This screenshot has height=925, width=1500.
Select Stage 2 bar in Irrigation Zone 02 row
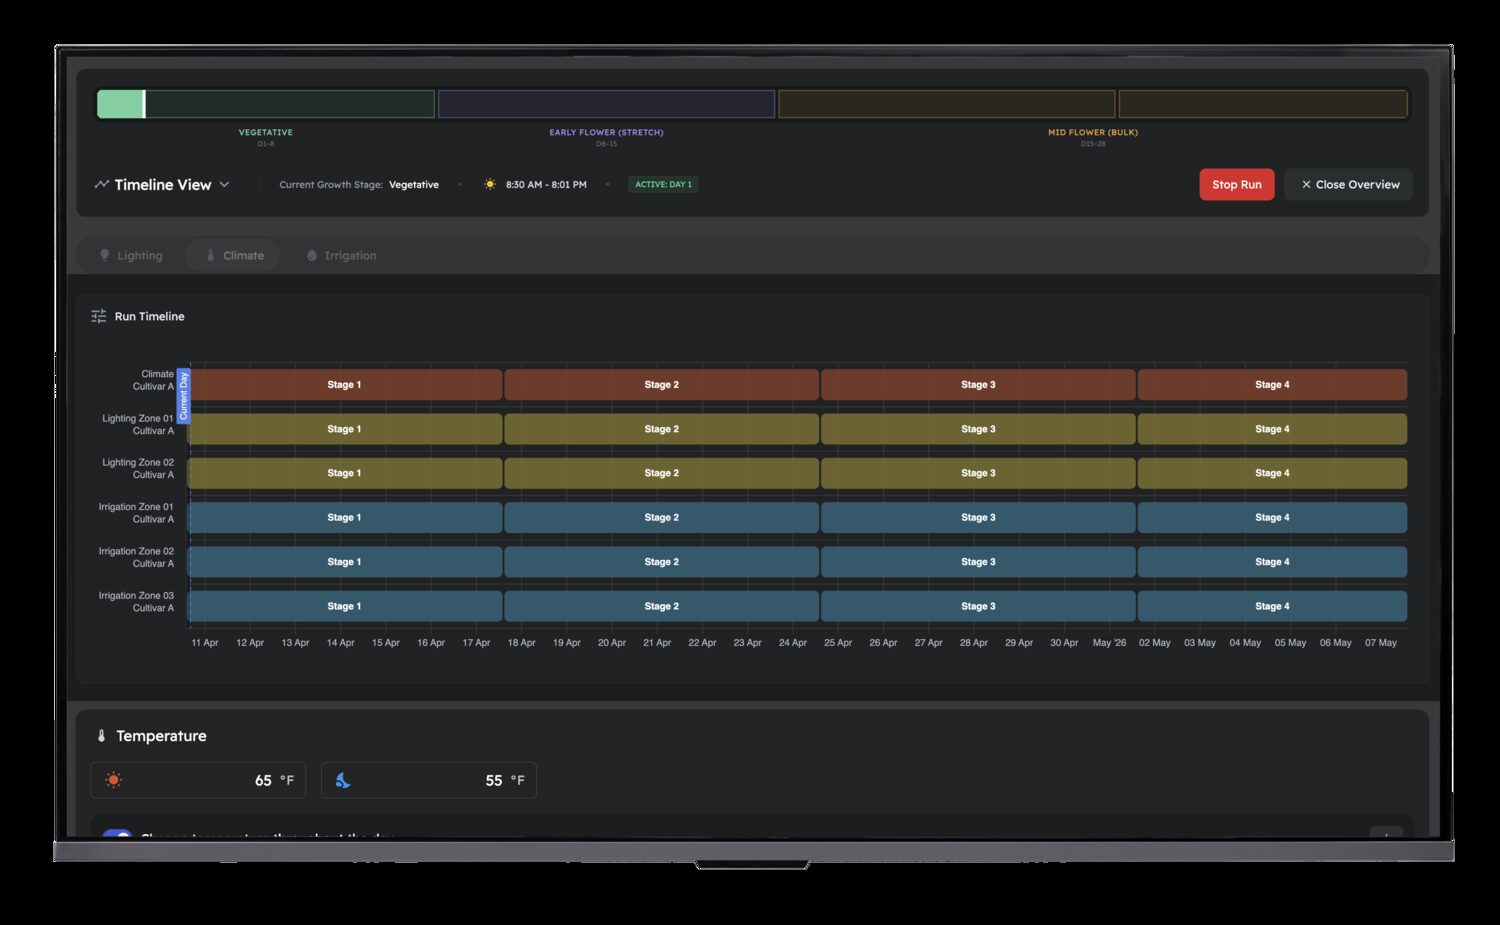662,562
